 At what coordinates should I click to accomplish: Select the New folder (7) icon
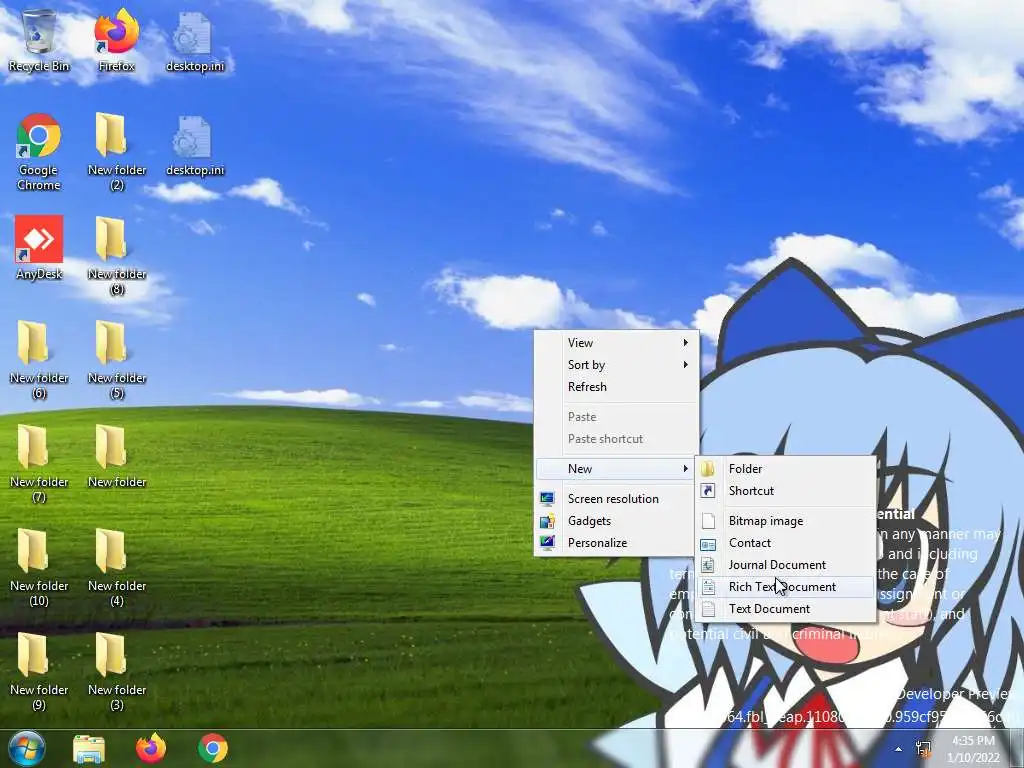coord(39,464)
